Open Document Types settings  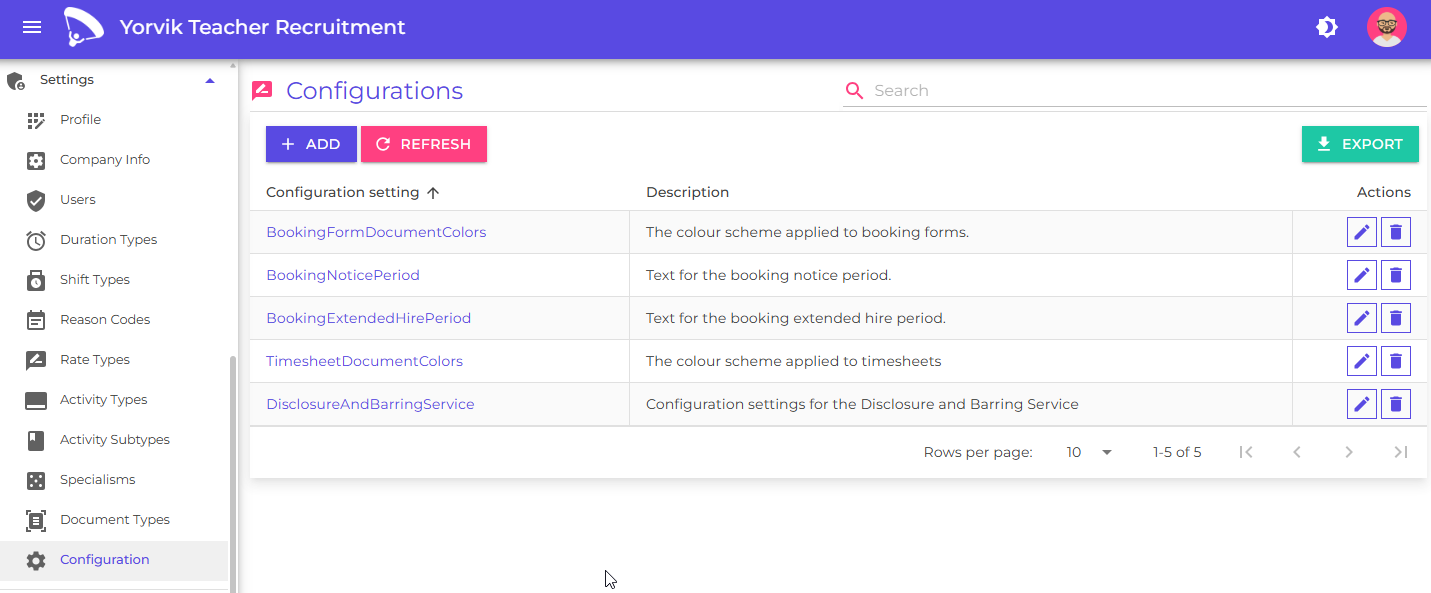coord(115,520)
